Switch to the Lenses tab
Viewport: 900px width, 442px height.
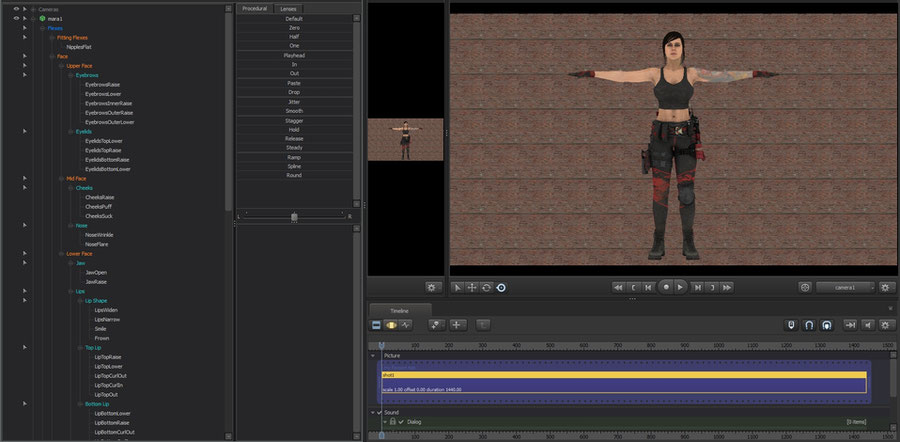coord(288,8)
